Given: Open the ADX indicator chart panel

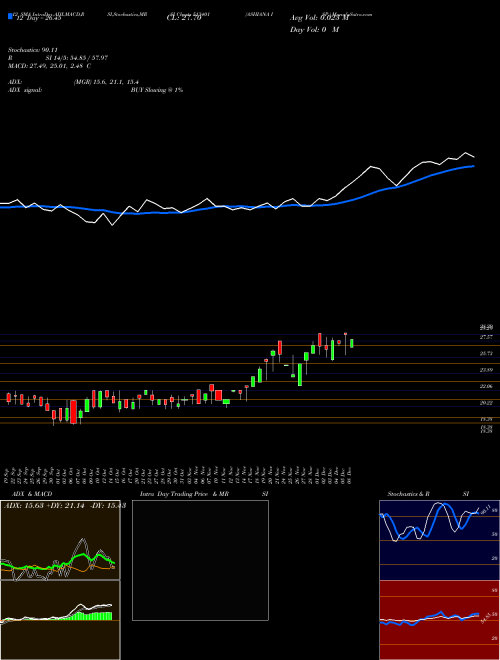Looking at the screenshot, I should [x=60, y=540].
